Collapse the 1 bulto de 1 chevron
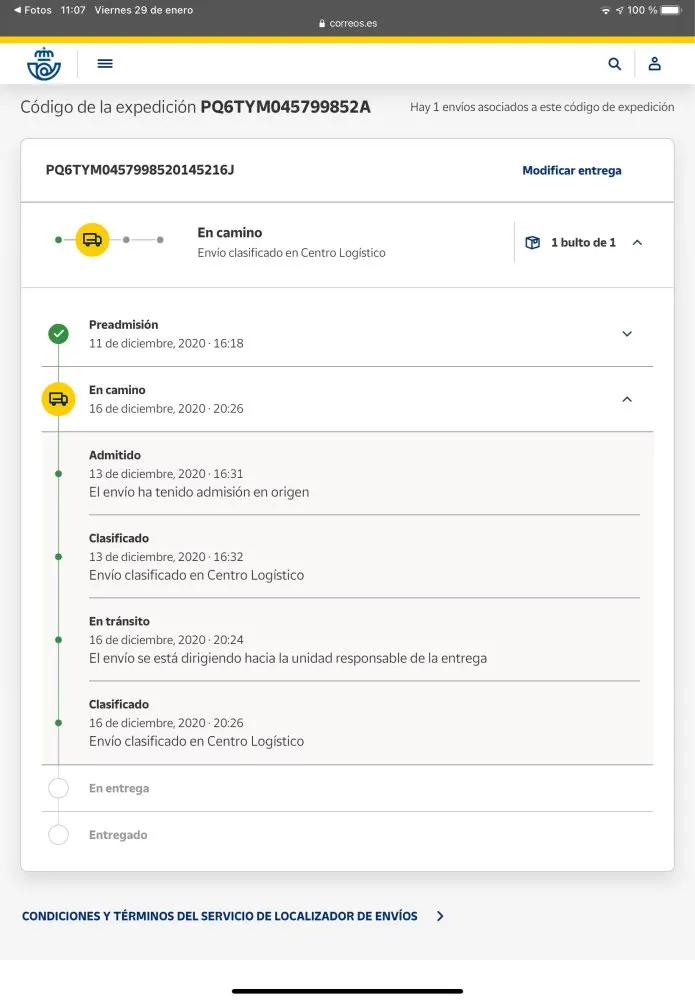The height and width of the screenshot is (1000, 695). coord(638,243)
